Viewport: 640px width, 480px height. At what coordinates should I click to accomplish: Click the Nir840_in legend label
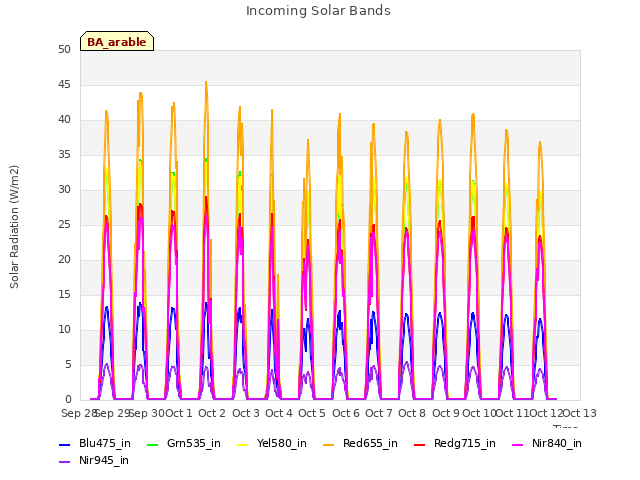pyautogui.click(x=557, y=443)
